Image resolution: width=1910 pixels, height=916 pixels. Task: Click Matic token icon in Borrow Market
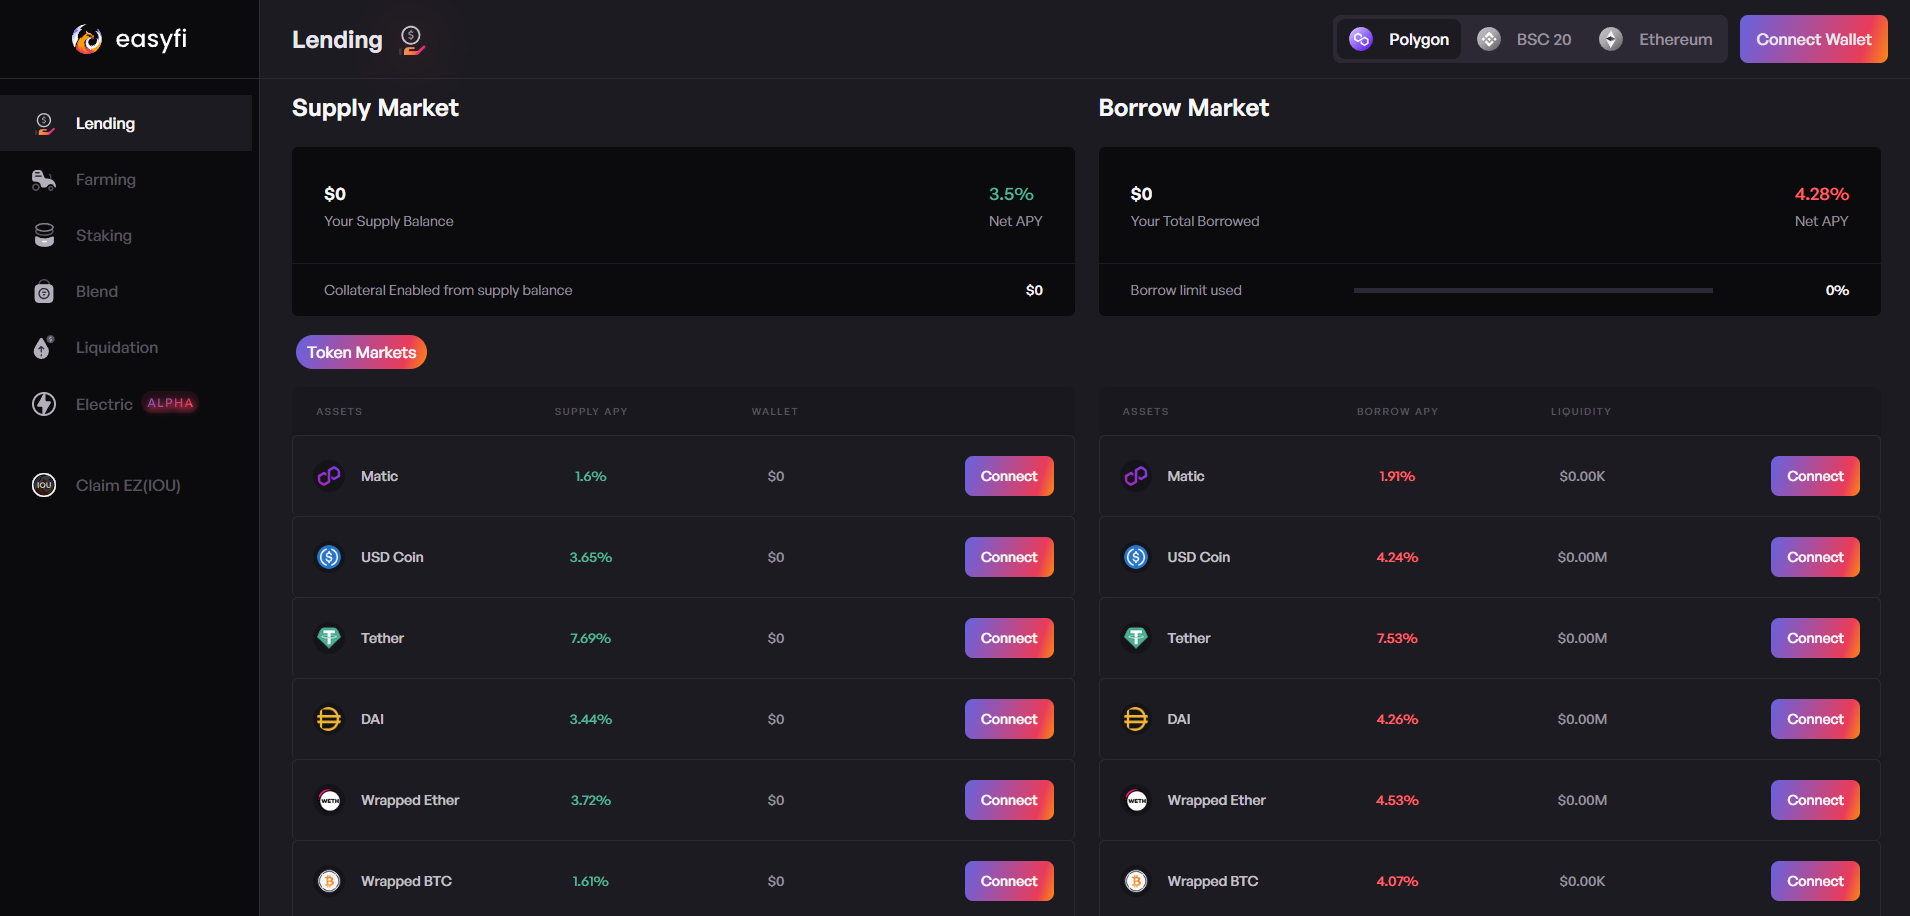[x=1136, y=476]
